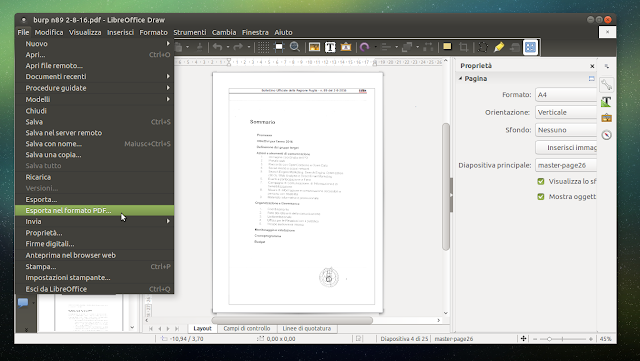
Task: Choose Firme digitali from File menu
Action: tap(95, 244)
